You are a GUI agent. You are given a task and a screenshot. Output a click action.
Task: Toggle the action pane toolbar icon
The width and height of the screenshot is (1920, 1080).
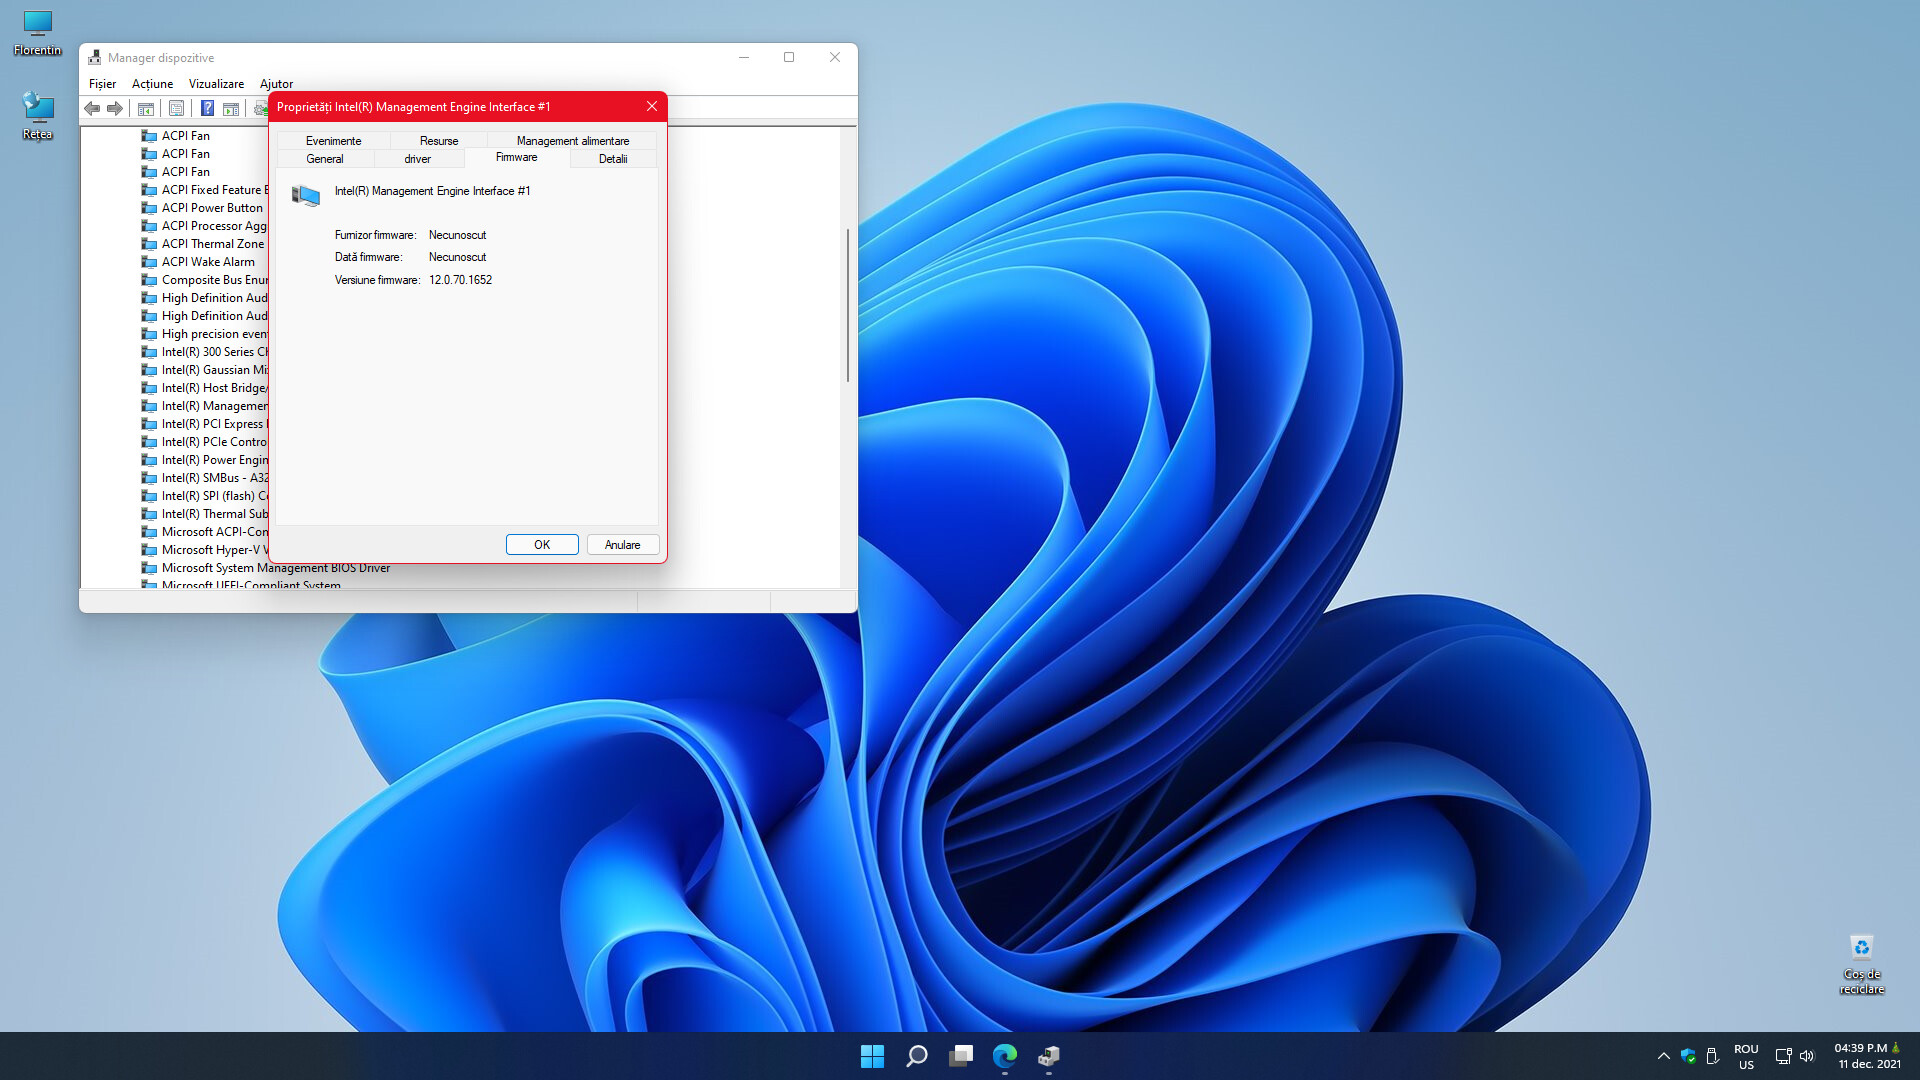[231, 108]
